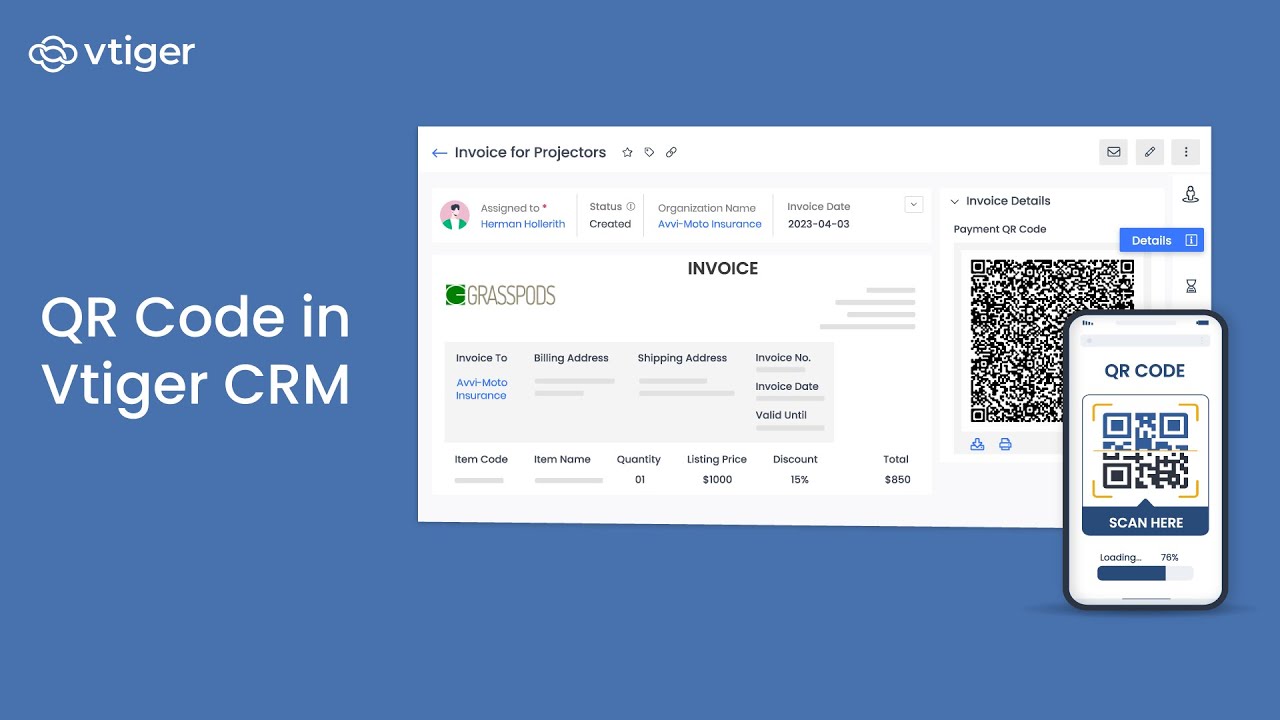Screen dimensions: 1280x720
Task: Click the Invoice for Projectors title
Action: tap(530, 153)
